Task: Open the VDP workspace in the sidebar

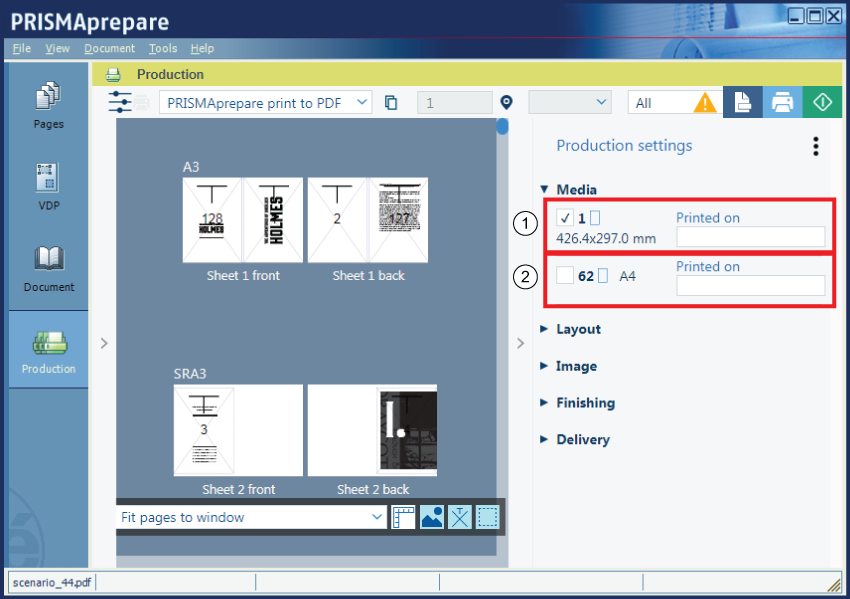Action: pyautogui.click(x=48, y=186)
